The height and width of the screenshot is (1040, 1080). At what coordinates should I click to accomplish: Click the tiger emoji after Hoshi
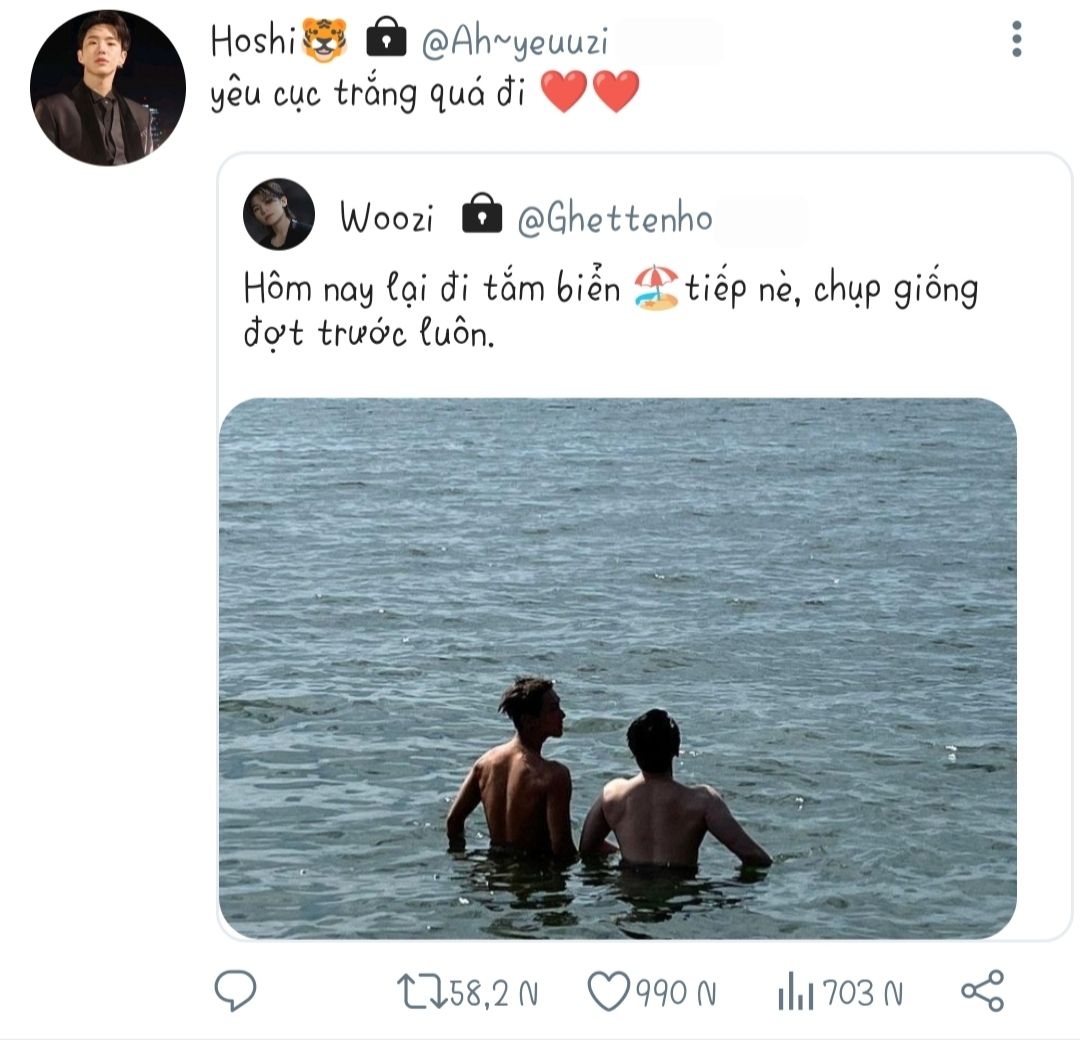[x=324, y=40]
